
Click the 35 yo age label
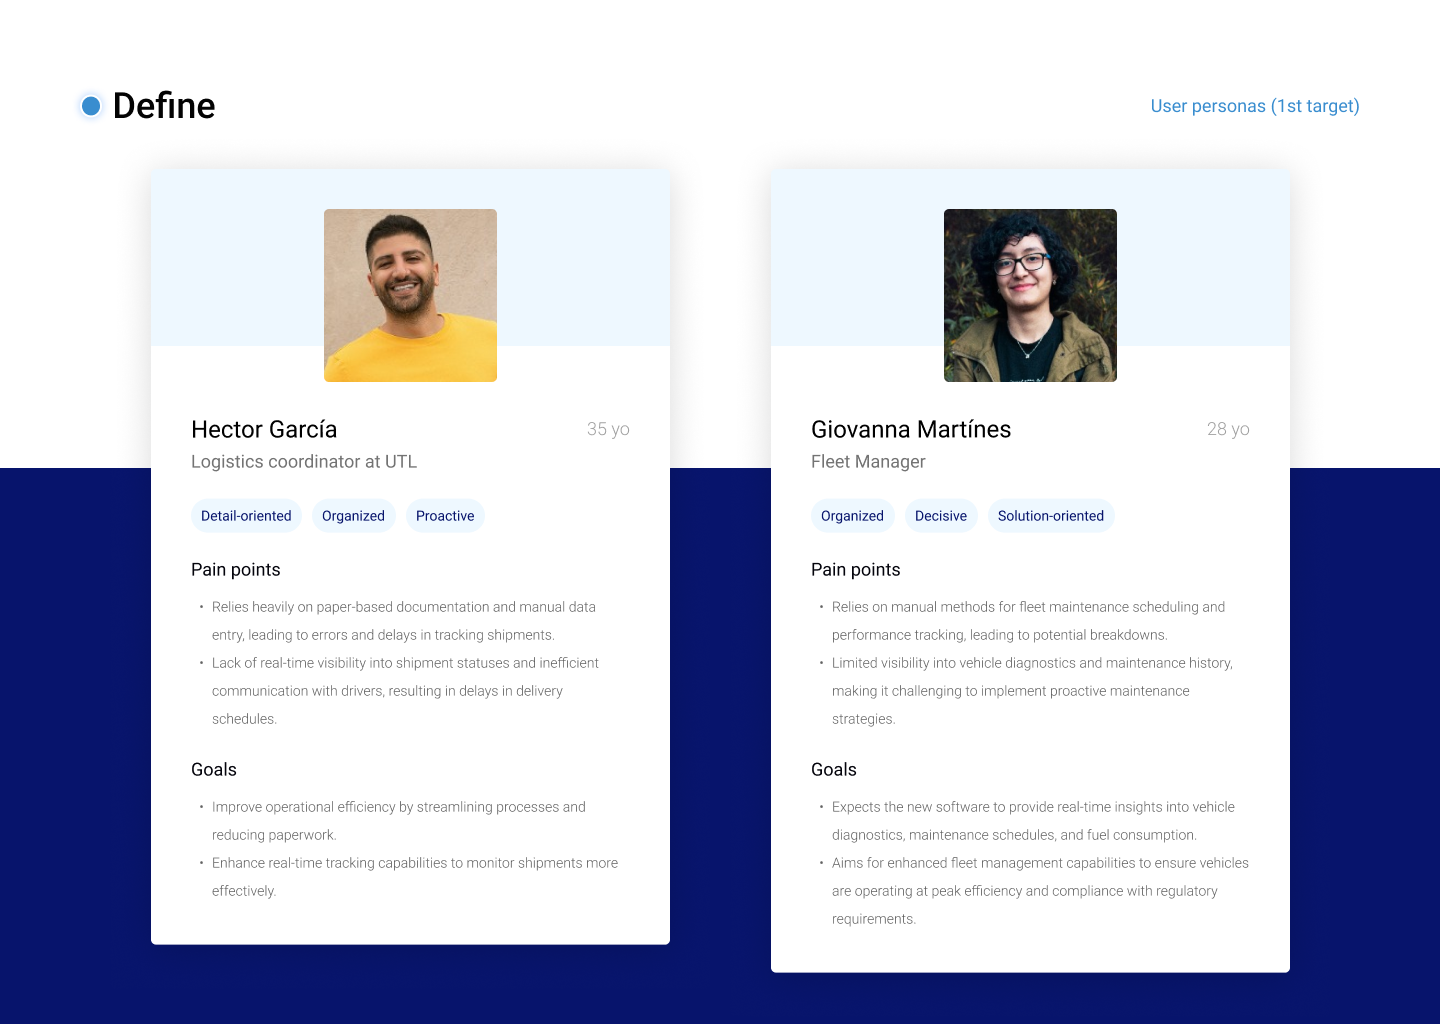click(608, 429)
